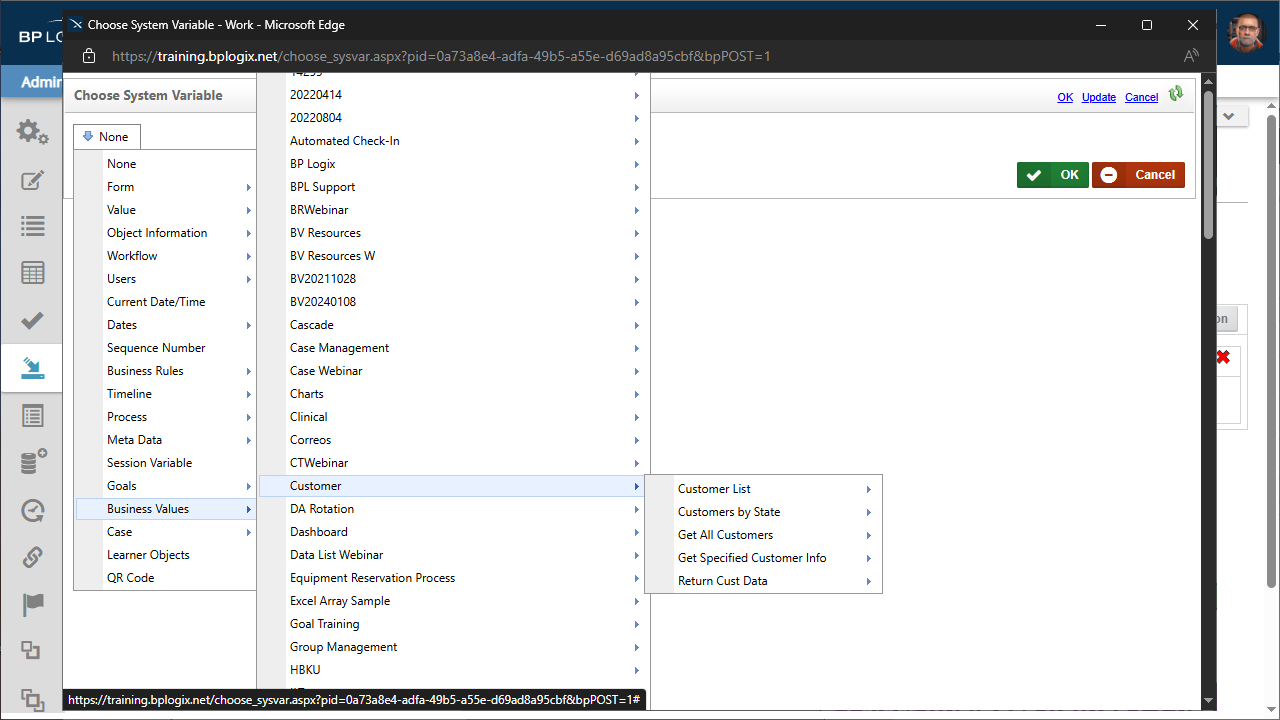Open the Dates menu item
Screen dimensions: 1280x720
point(166,325)
